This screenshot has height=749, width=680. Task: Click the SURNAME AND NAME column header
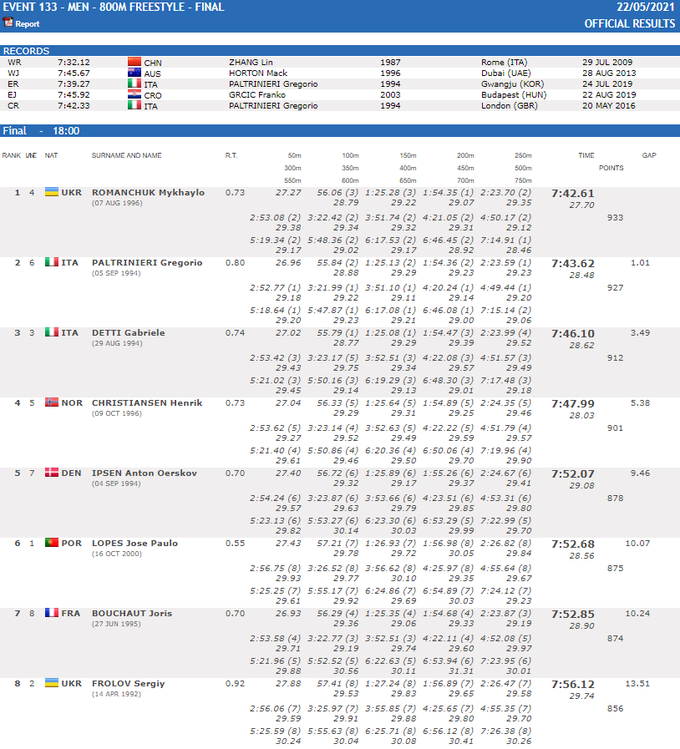(126, 156)
